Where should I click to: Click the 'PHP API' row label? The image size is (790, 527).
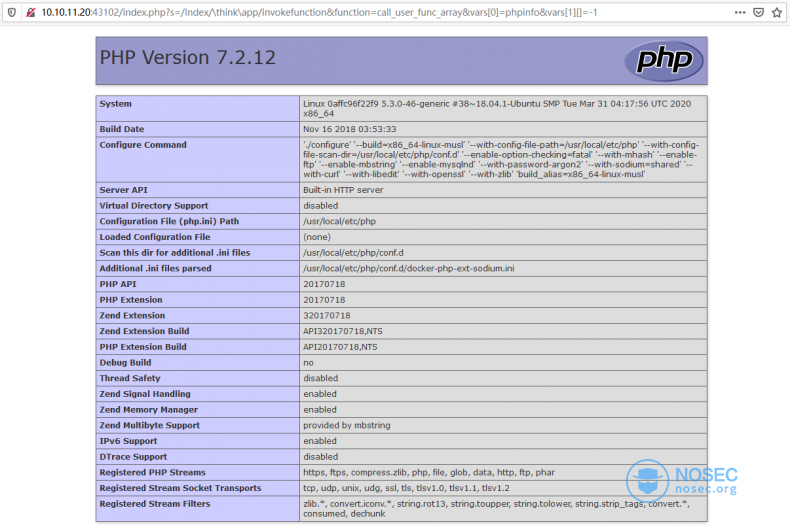click(x=118, y=284)
